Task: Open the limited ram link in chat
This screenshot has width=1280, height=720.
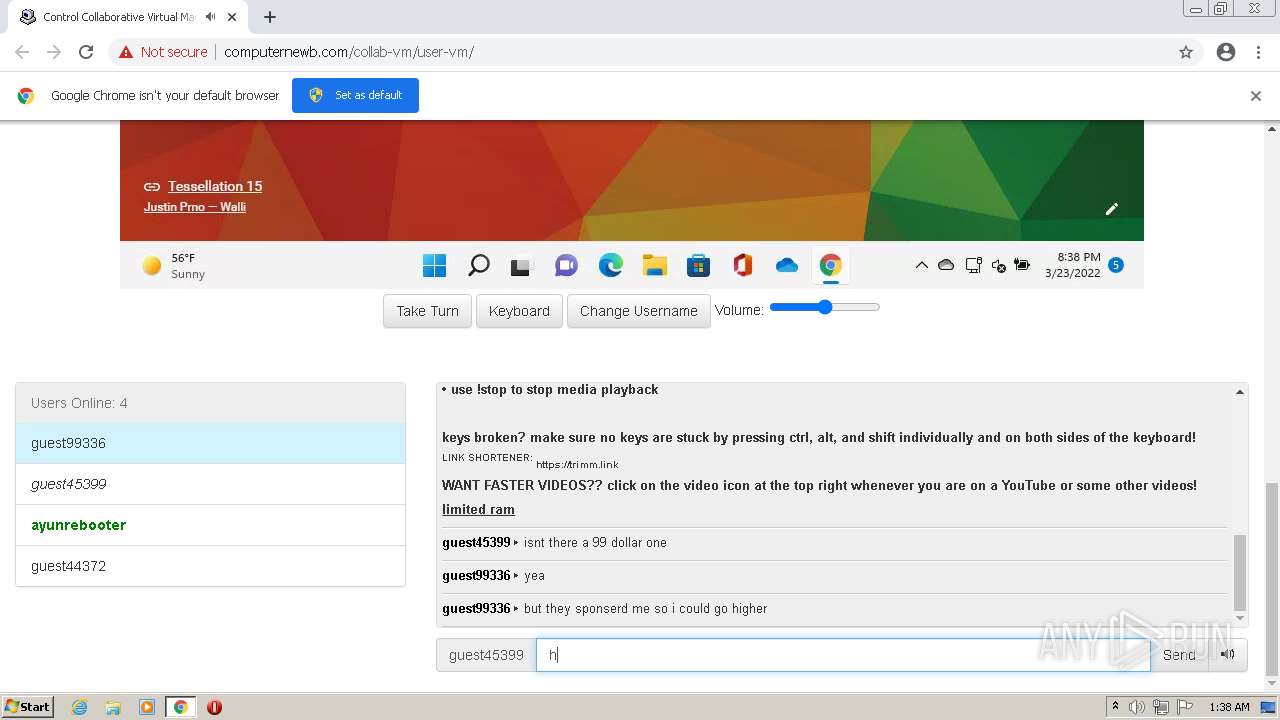Action: click(x=478, y=509)
